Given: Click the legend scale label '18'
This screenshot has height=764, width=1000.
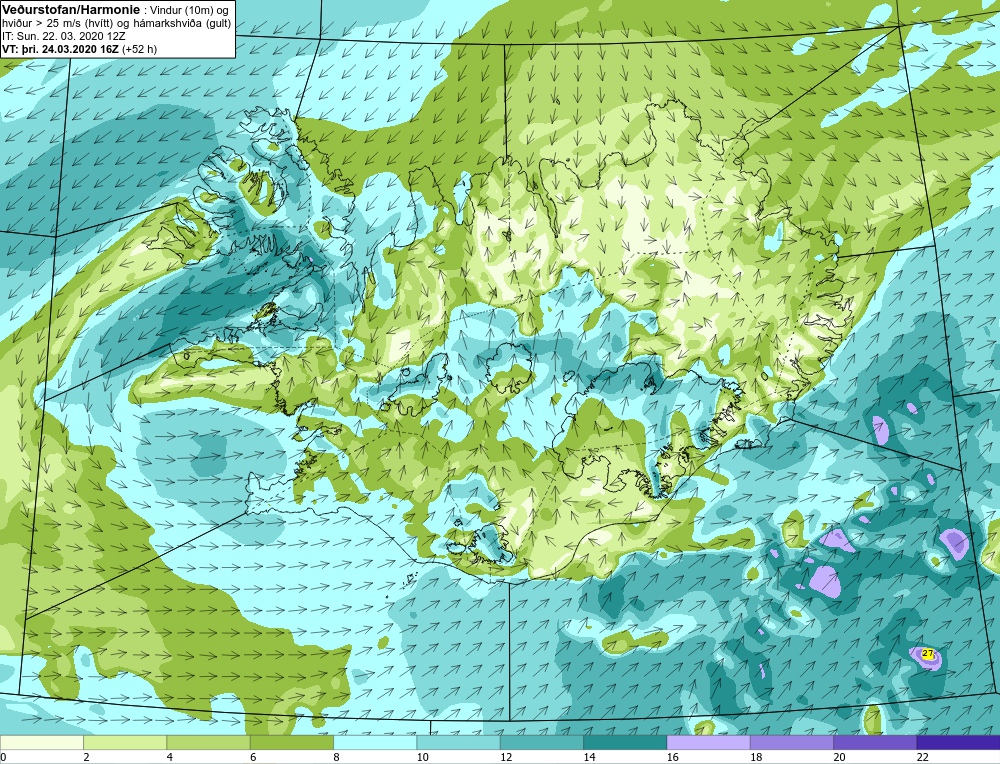Looking at the screenshot, I should (x=756, y=757).
